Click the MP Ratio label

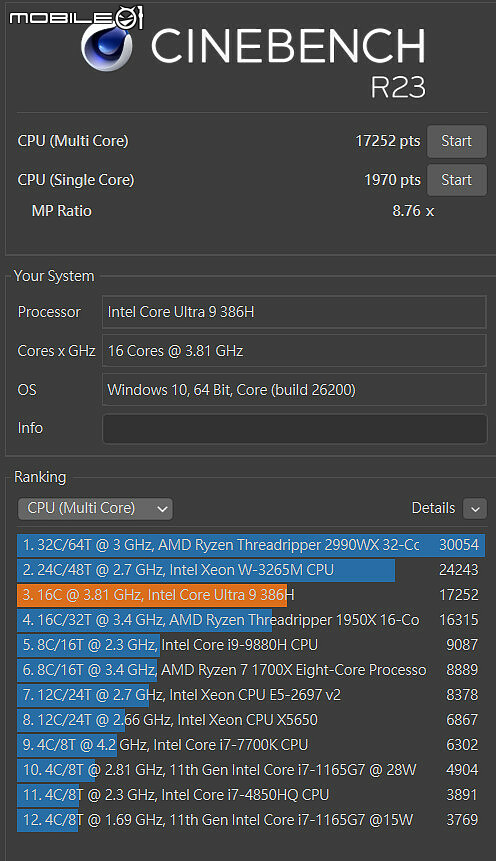pyautogui.click(x=62, y=211)
